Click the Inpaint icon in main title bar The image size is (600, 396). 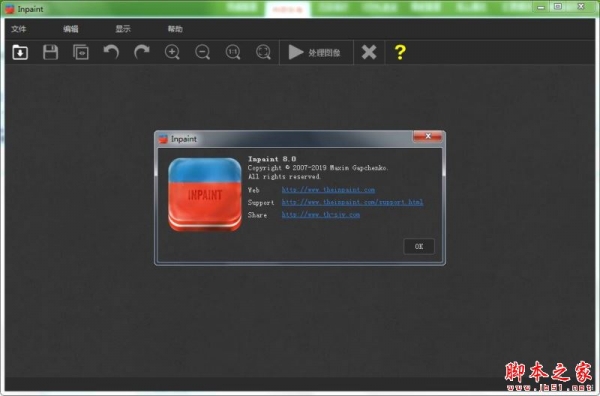tap(10, 9)
